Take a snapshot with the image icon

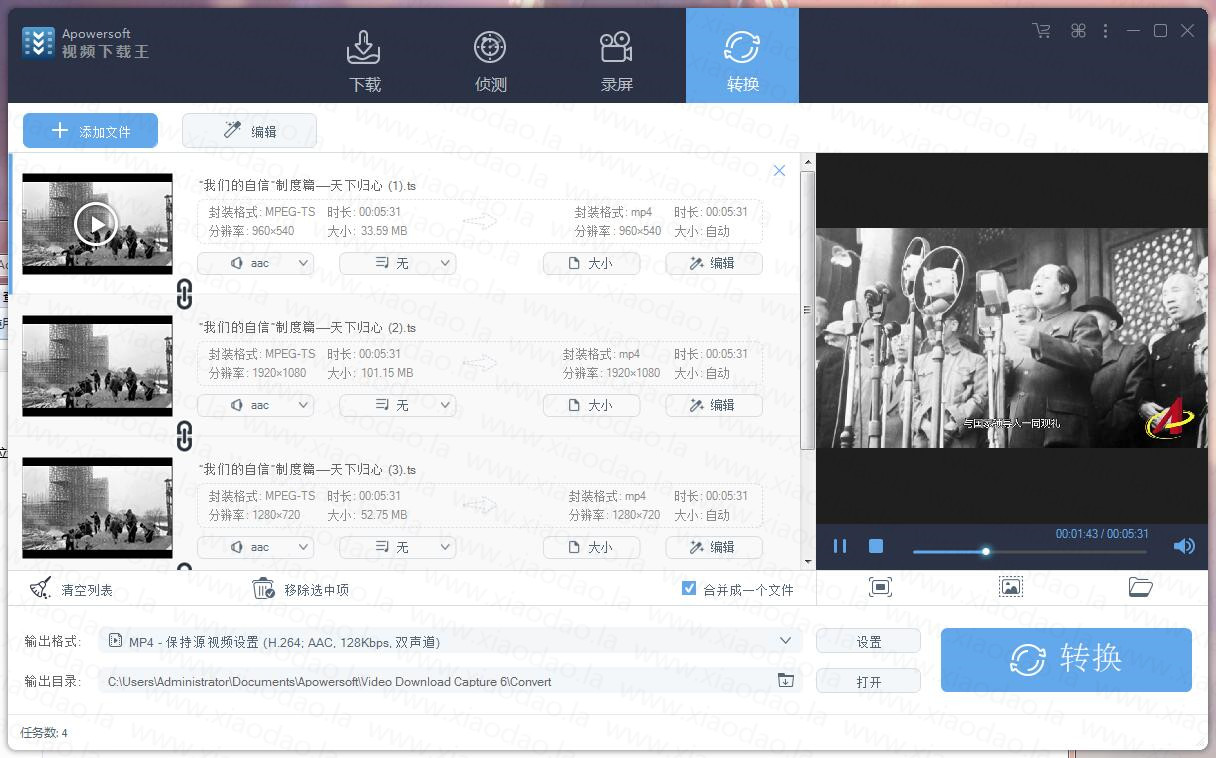click(1011, 587)
